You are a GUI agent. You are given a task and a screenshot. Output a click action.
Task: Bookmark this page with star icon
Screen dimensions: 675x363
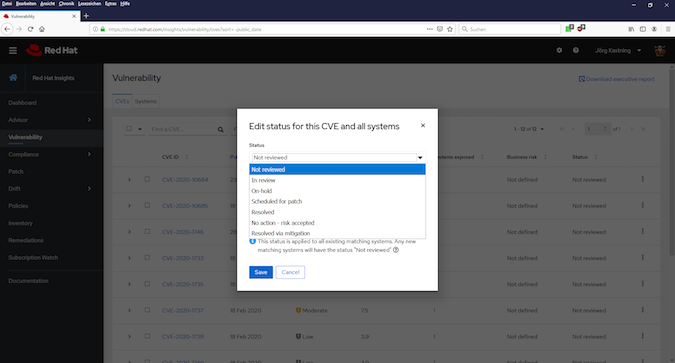click(450, 29)
